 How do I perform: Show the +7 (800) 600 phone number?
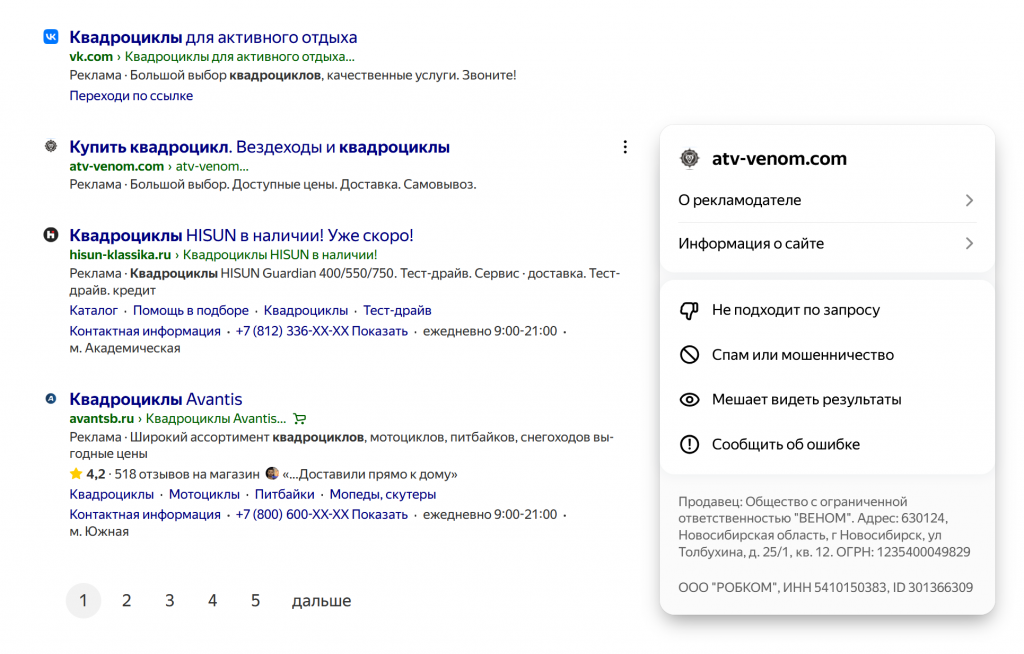click(321, 515)
